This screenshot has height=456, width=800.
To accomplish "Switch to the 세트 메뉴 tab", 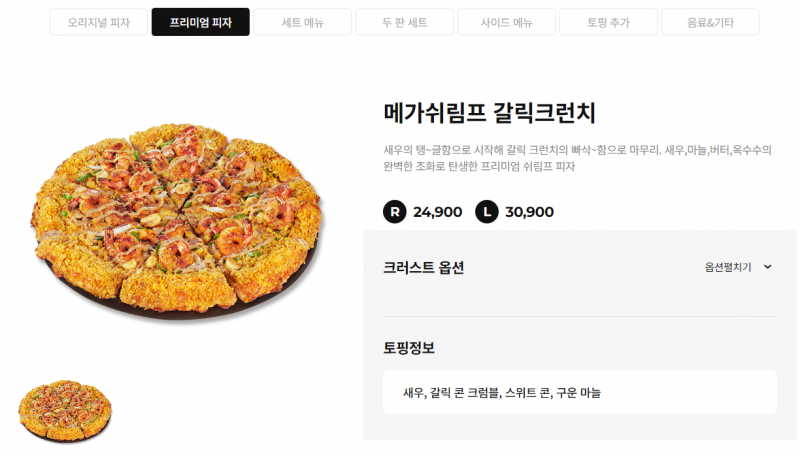I will [302, 22].
